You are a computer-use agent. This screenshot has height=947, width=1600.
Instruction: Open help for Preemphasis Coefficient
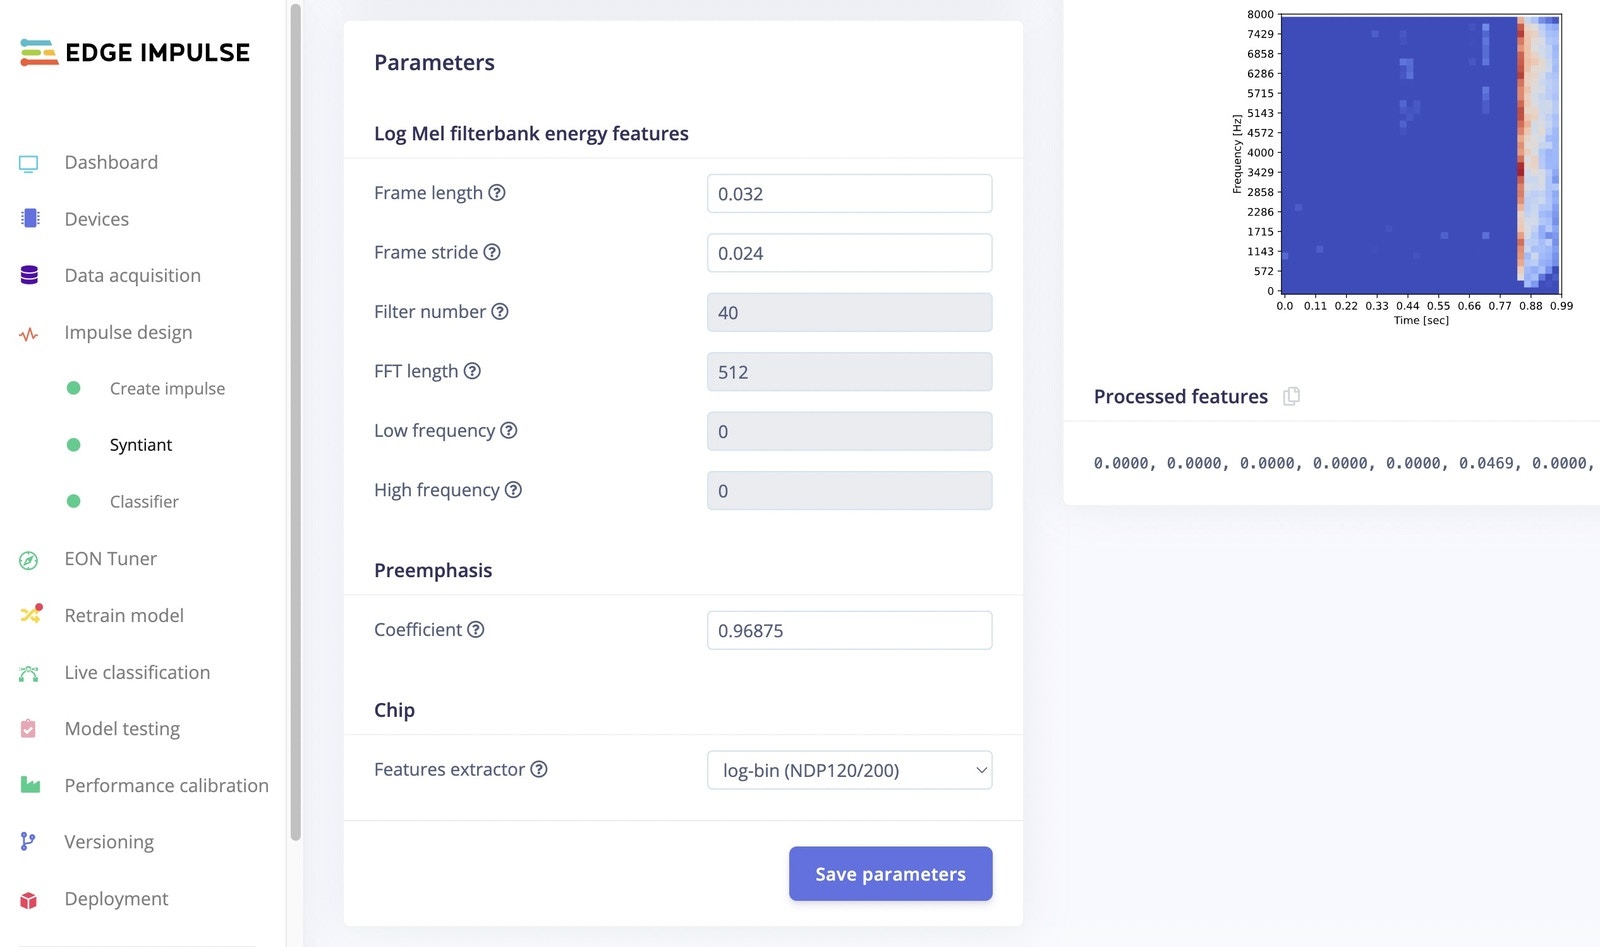[476, 629]
